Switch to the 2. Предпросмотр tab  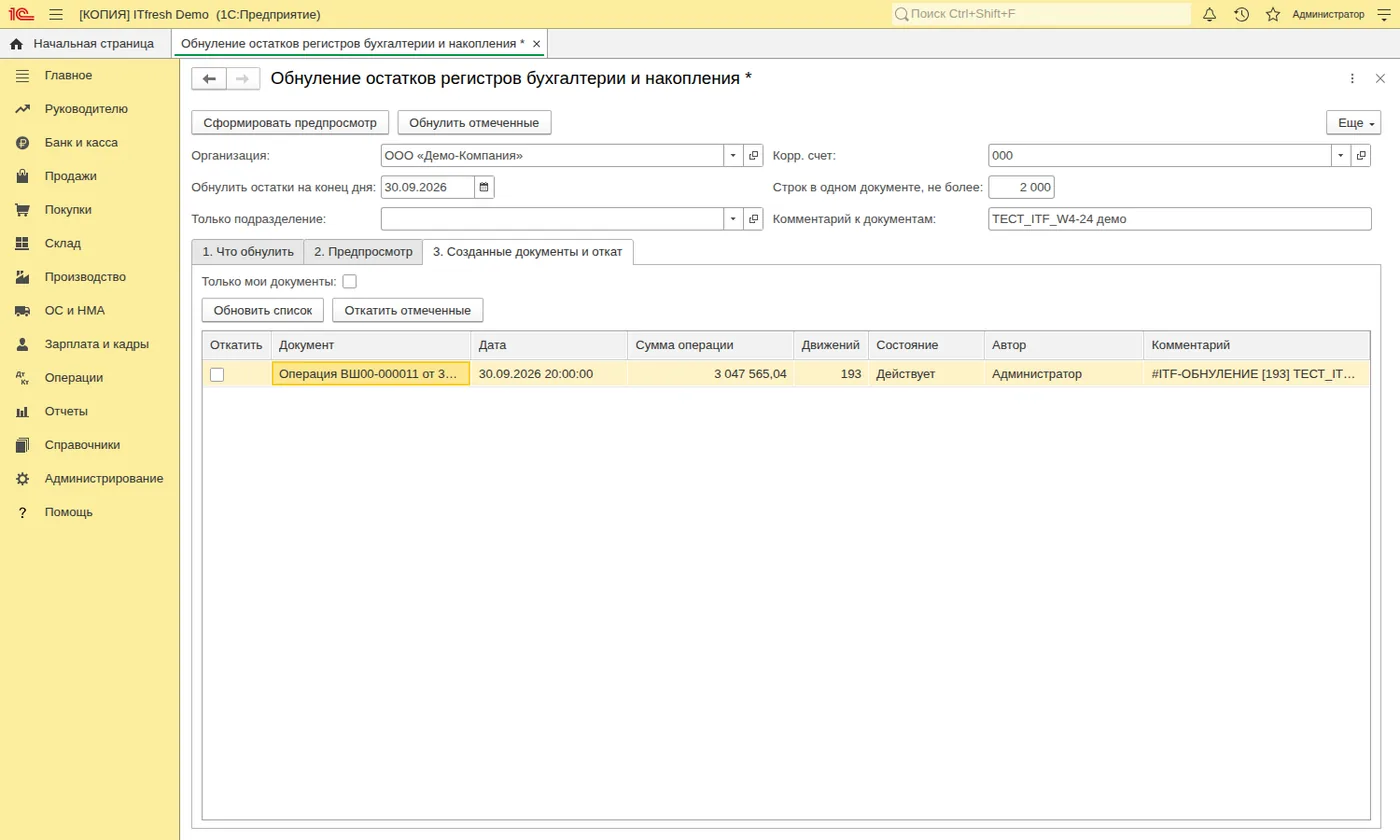(x=363, y=252)
